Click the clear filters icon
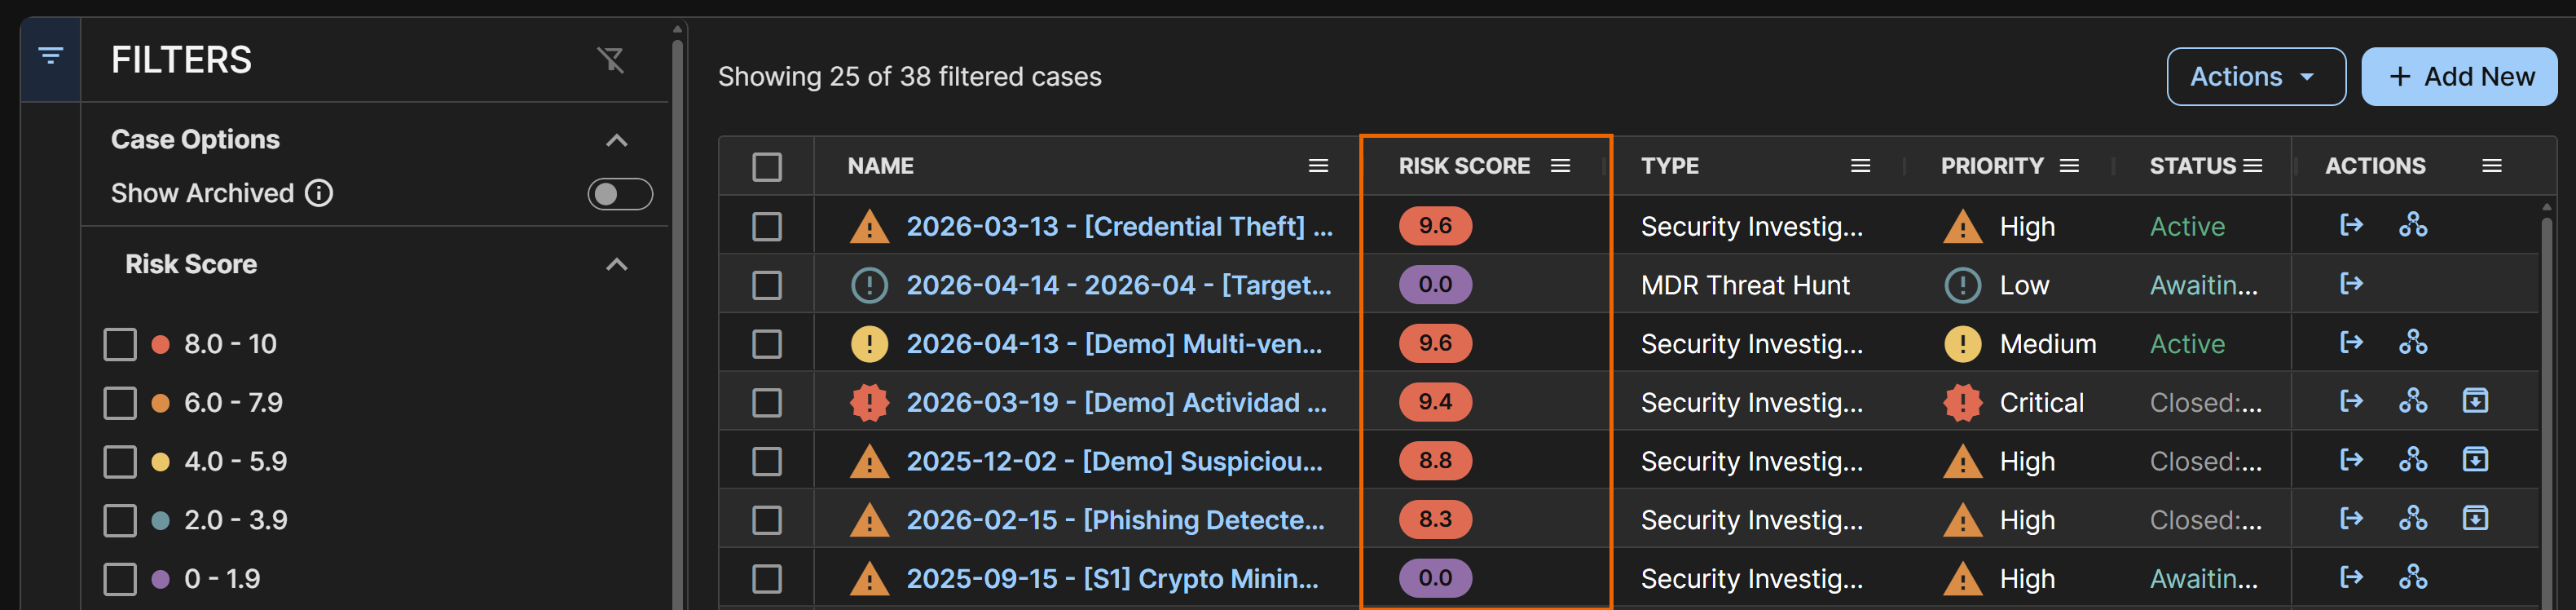 click(x=610, y=60)
